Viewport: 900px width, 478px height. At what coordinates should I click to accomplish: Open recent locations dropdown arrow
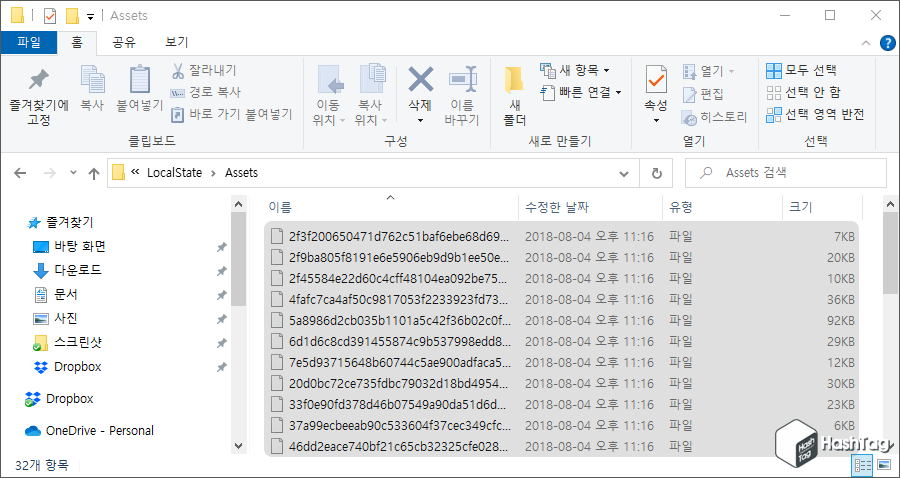click(73, 173)
